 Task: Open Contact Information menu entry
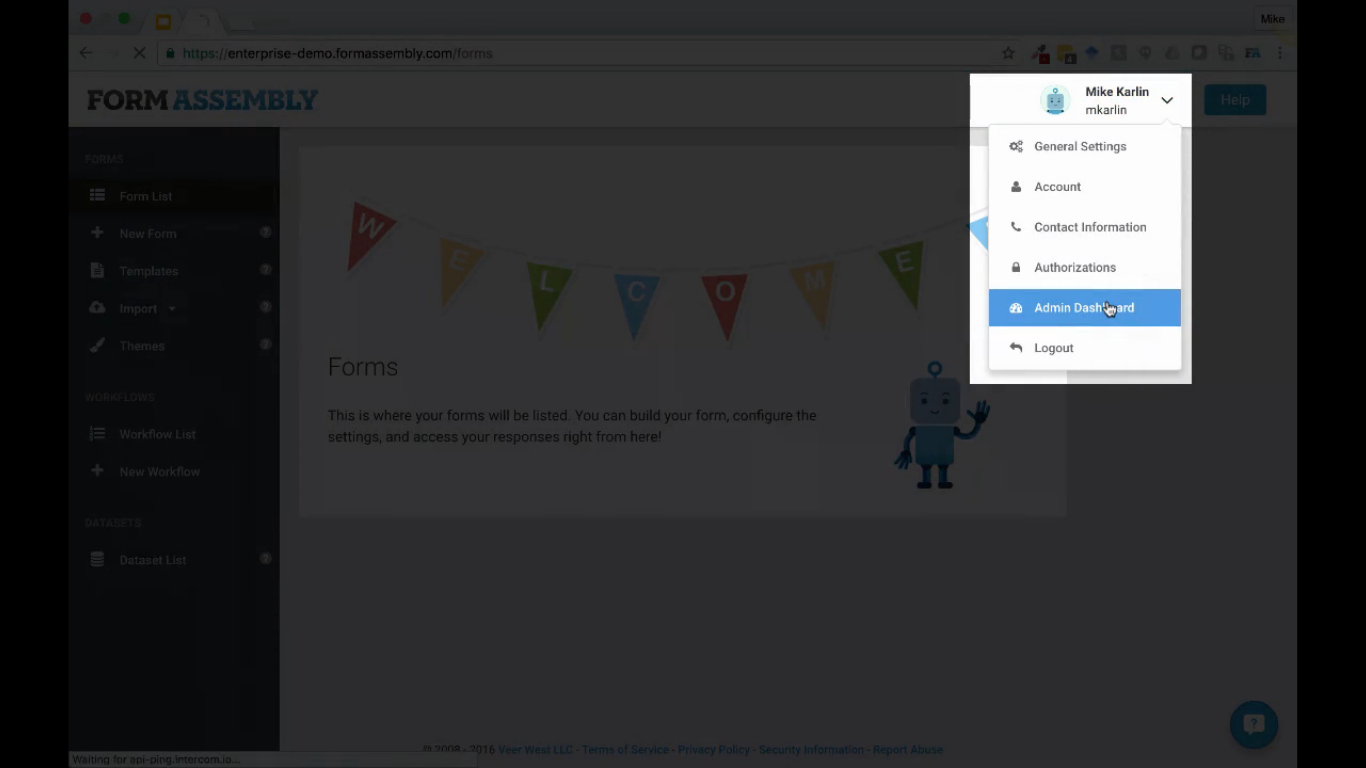coord(1084,227)
